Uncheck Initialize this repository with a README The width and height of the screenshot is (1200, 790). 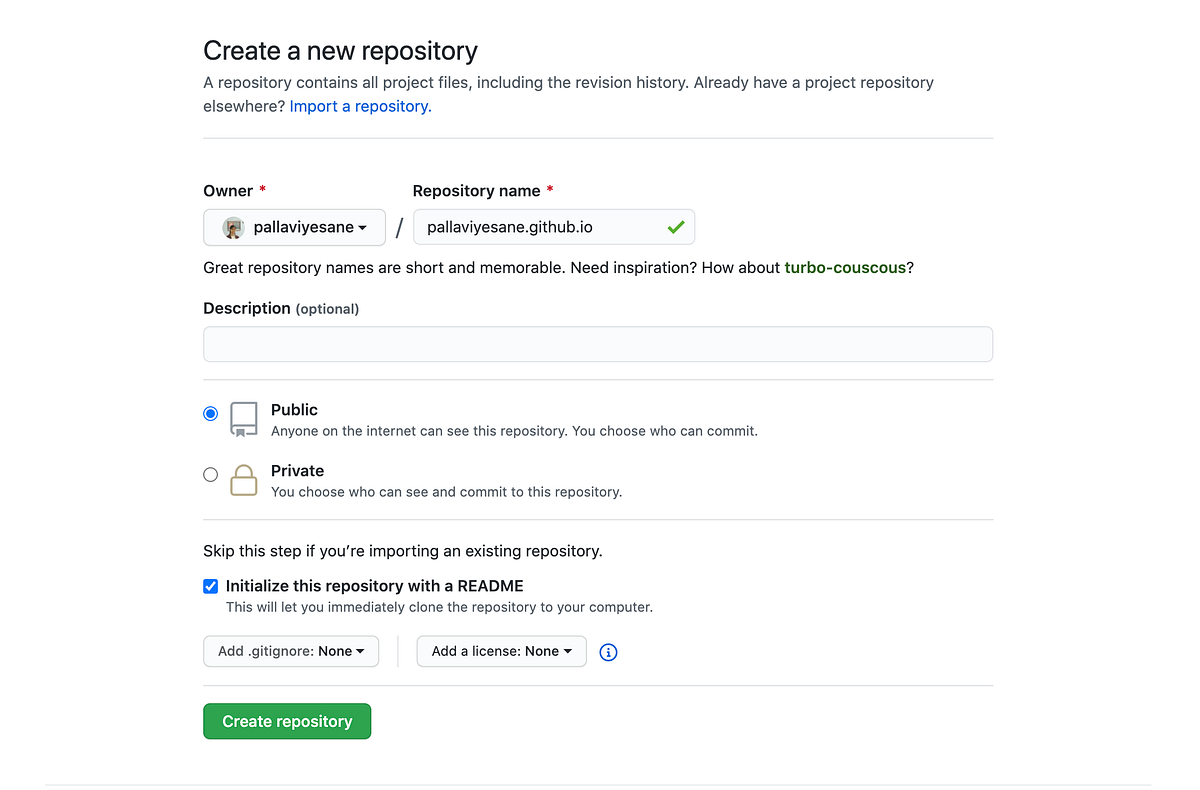[x=210, y=586]
